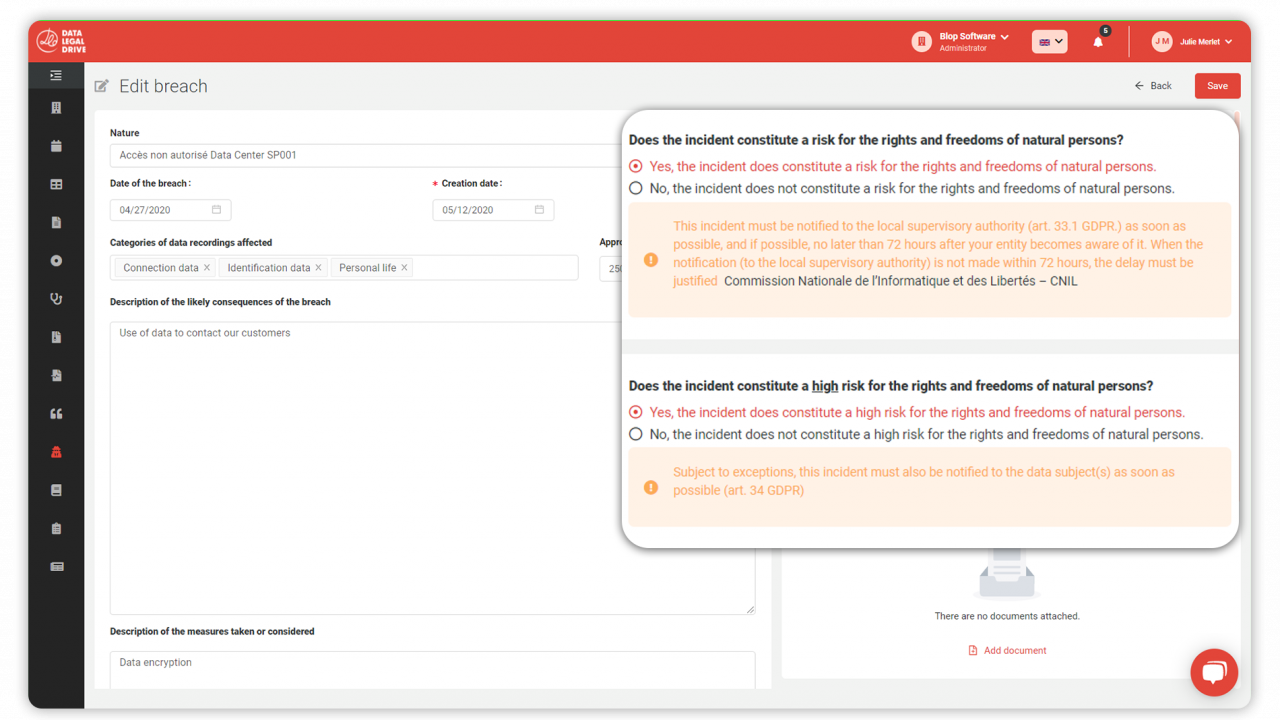This screenshot has height=720, width=1280.
Task: Remove the Connection data tag
Action: [207, 268]
